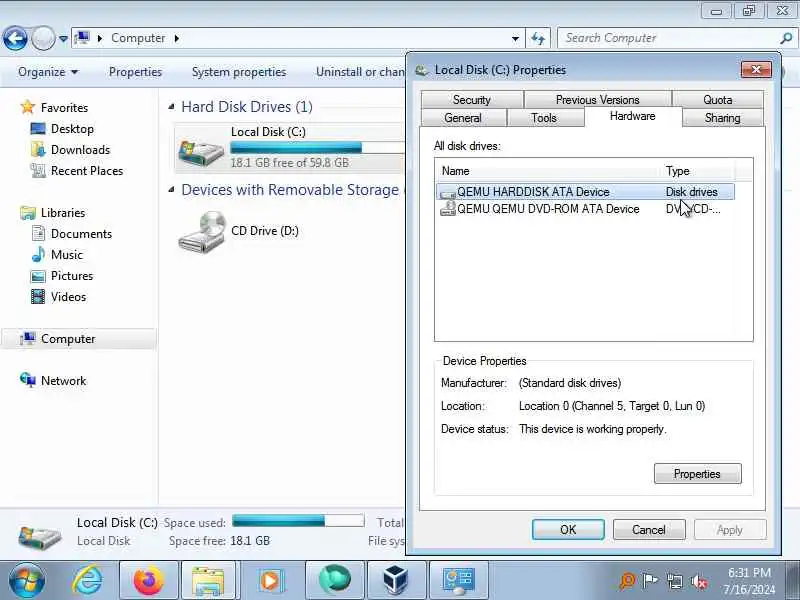Close the Local Disk (C:) Properties dialog
Image resolution: width=800 pixels, height=600 pixels.
point(756,70)
